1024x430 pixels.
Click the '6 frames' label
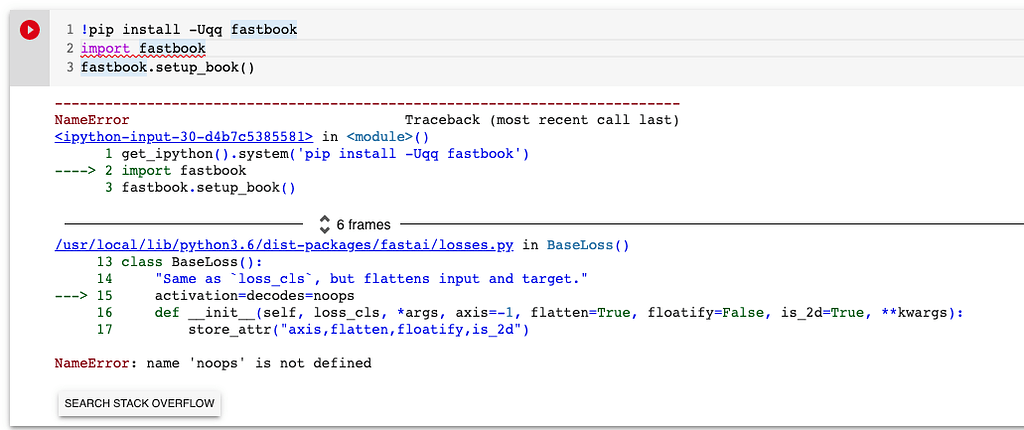pos(363,224)
